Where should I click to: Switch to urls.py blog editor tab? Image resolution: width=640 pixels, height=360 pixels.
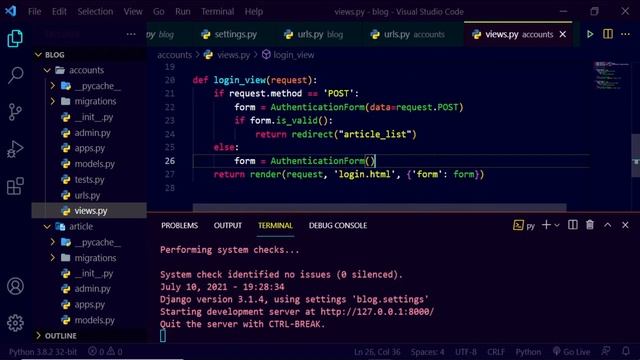pyautogui.click(x=313, y=34)
